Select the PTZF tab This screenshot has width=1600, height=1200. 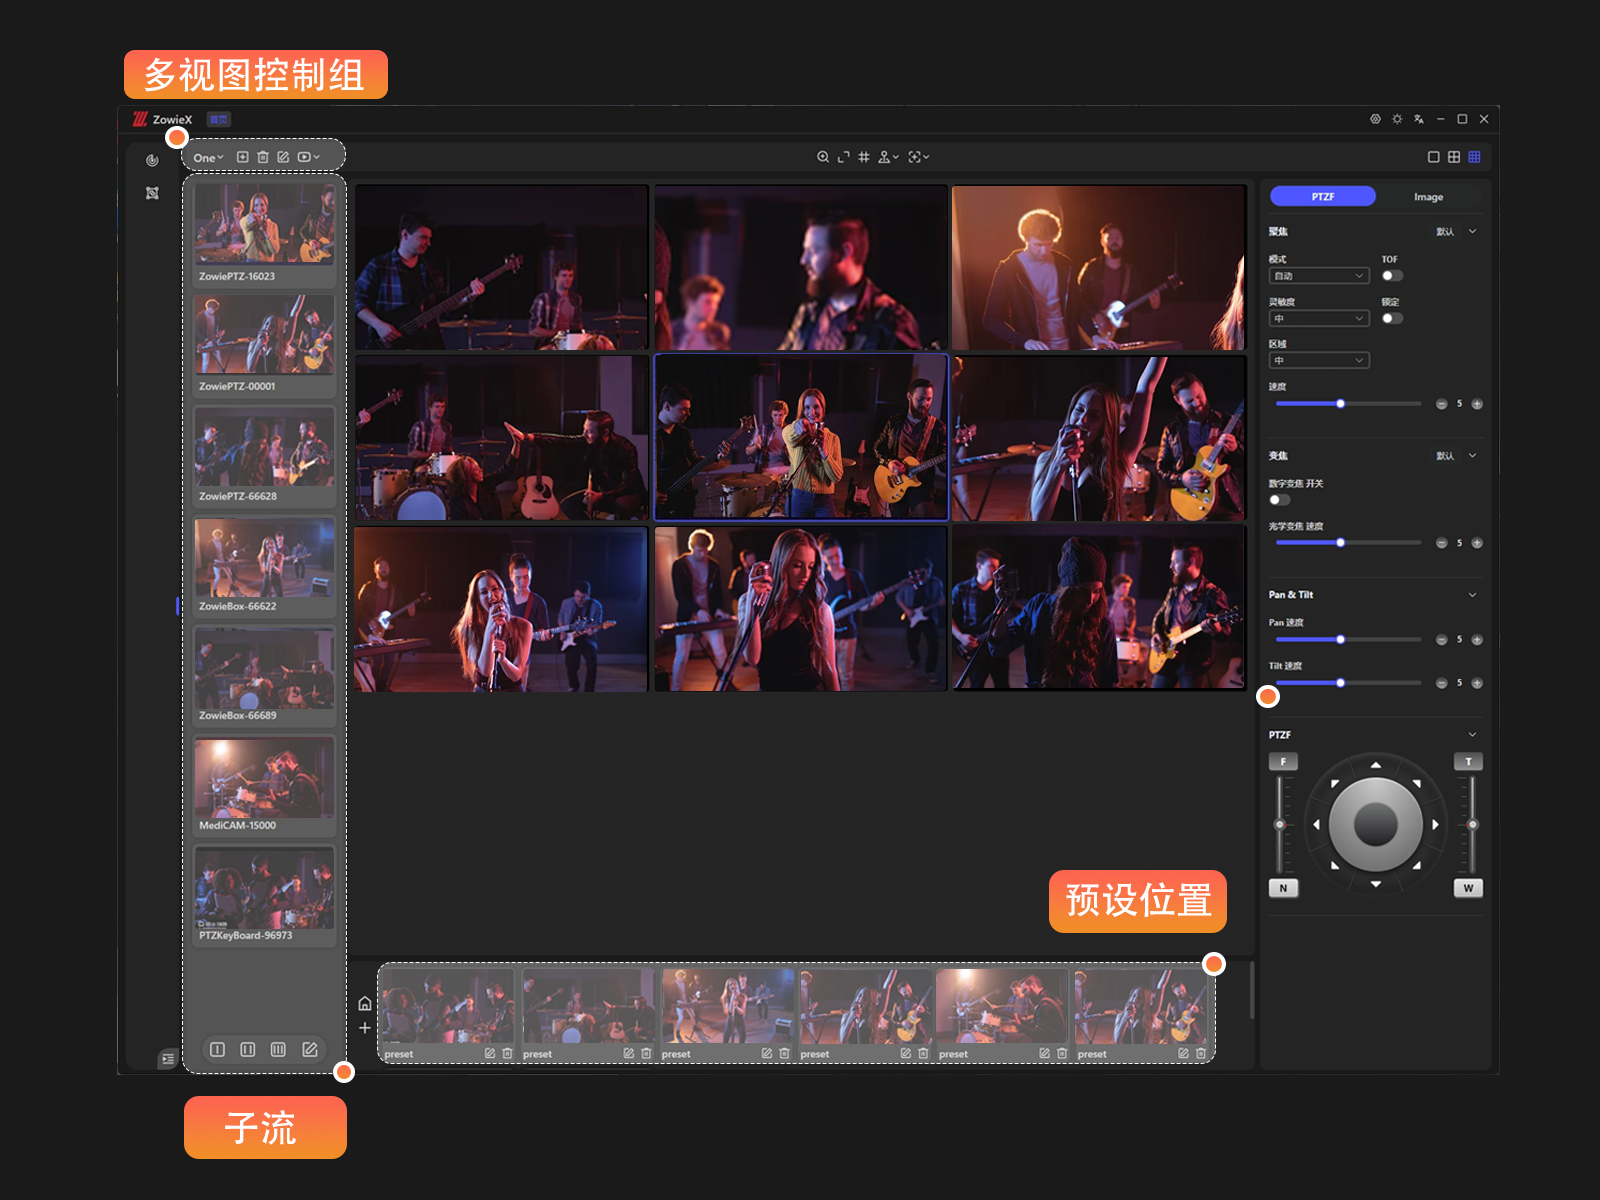(x=1322, y=197)
